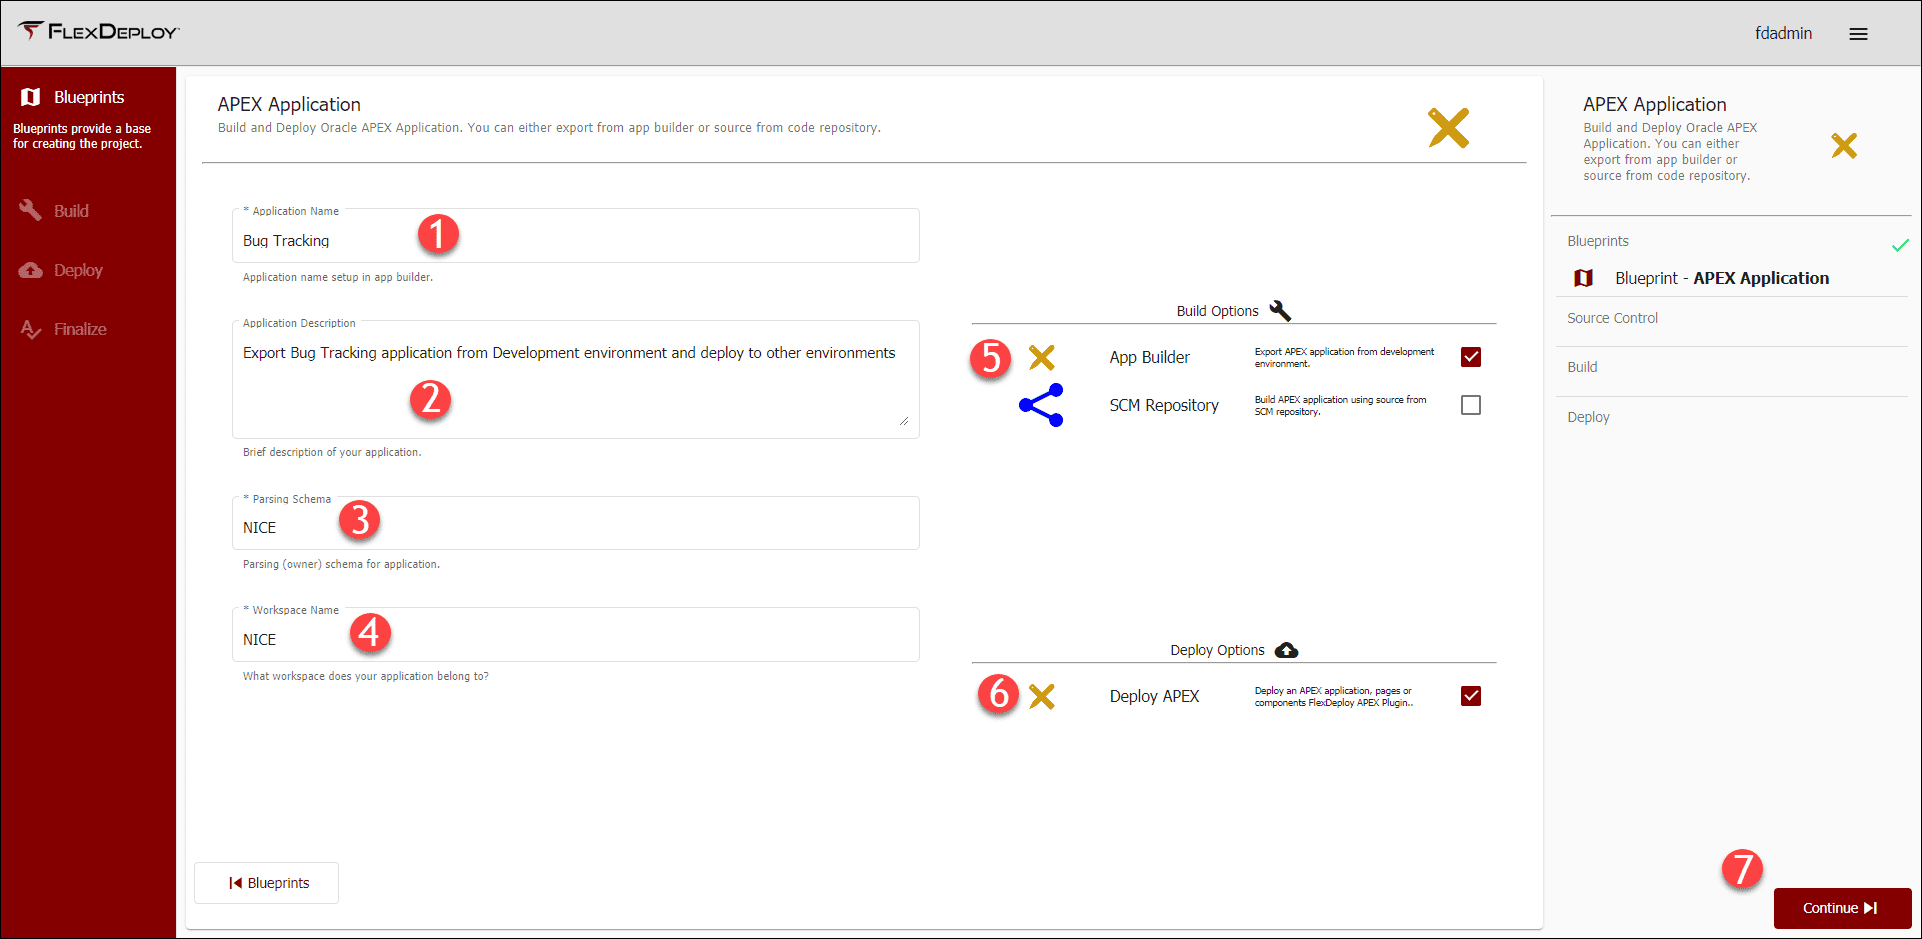
Task: Click the App Builder APEX icon
Action: 1041,357
